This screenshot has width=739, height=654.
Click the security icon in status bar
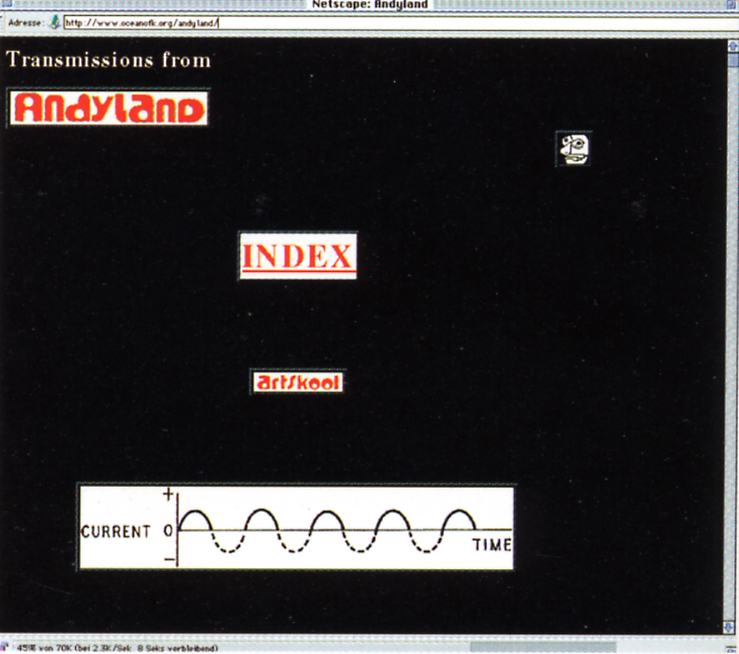point(4,647)
